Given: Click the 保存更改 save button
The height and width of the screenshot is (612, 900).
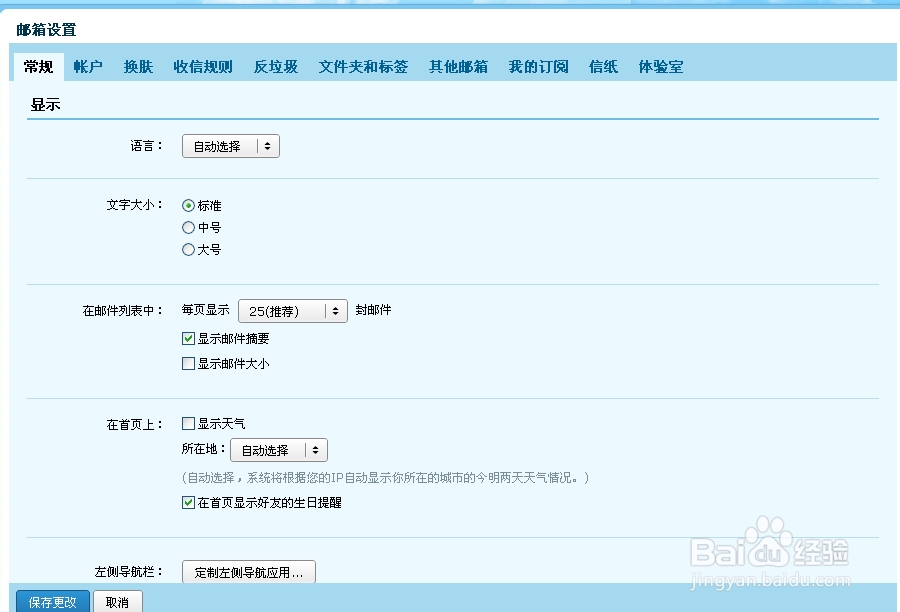Looking at the screenshot, I should 51,602.
